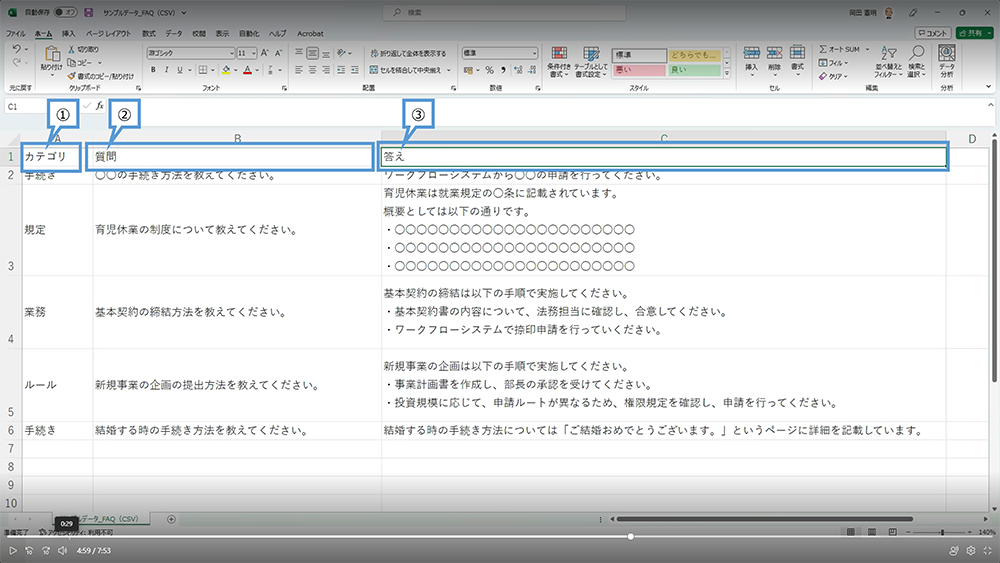Click the green Share (共有) button
1000x563 pixels.
point(974,33)
